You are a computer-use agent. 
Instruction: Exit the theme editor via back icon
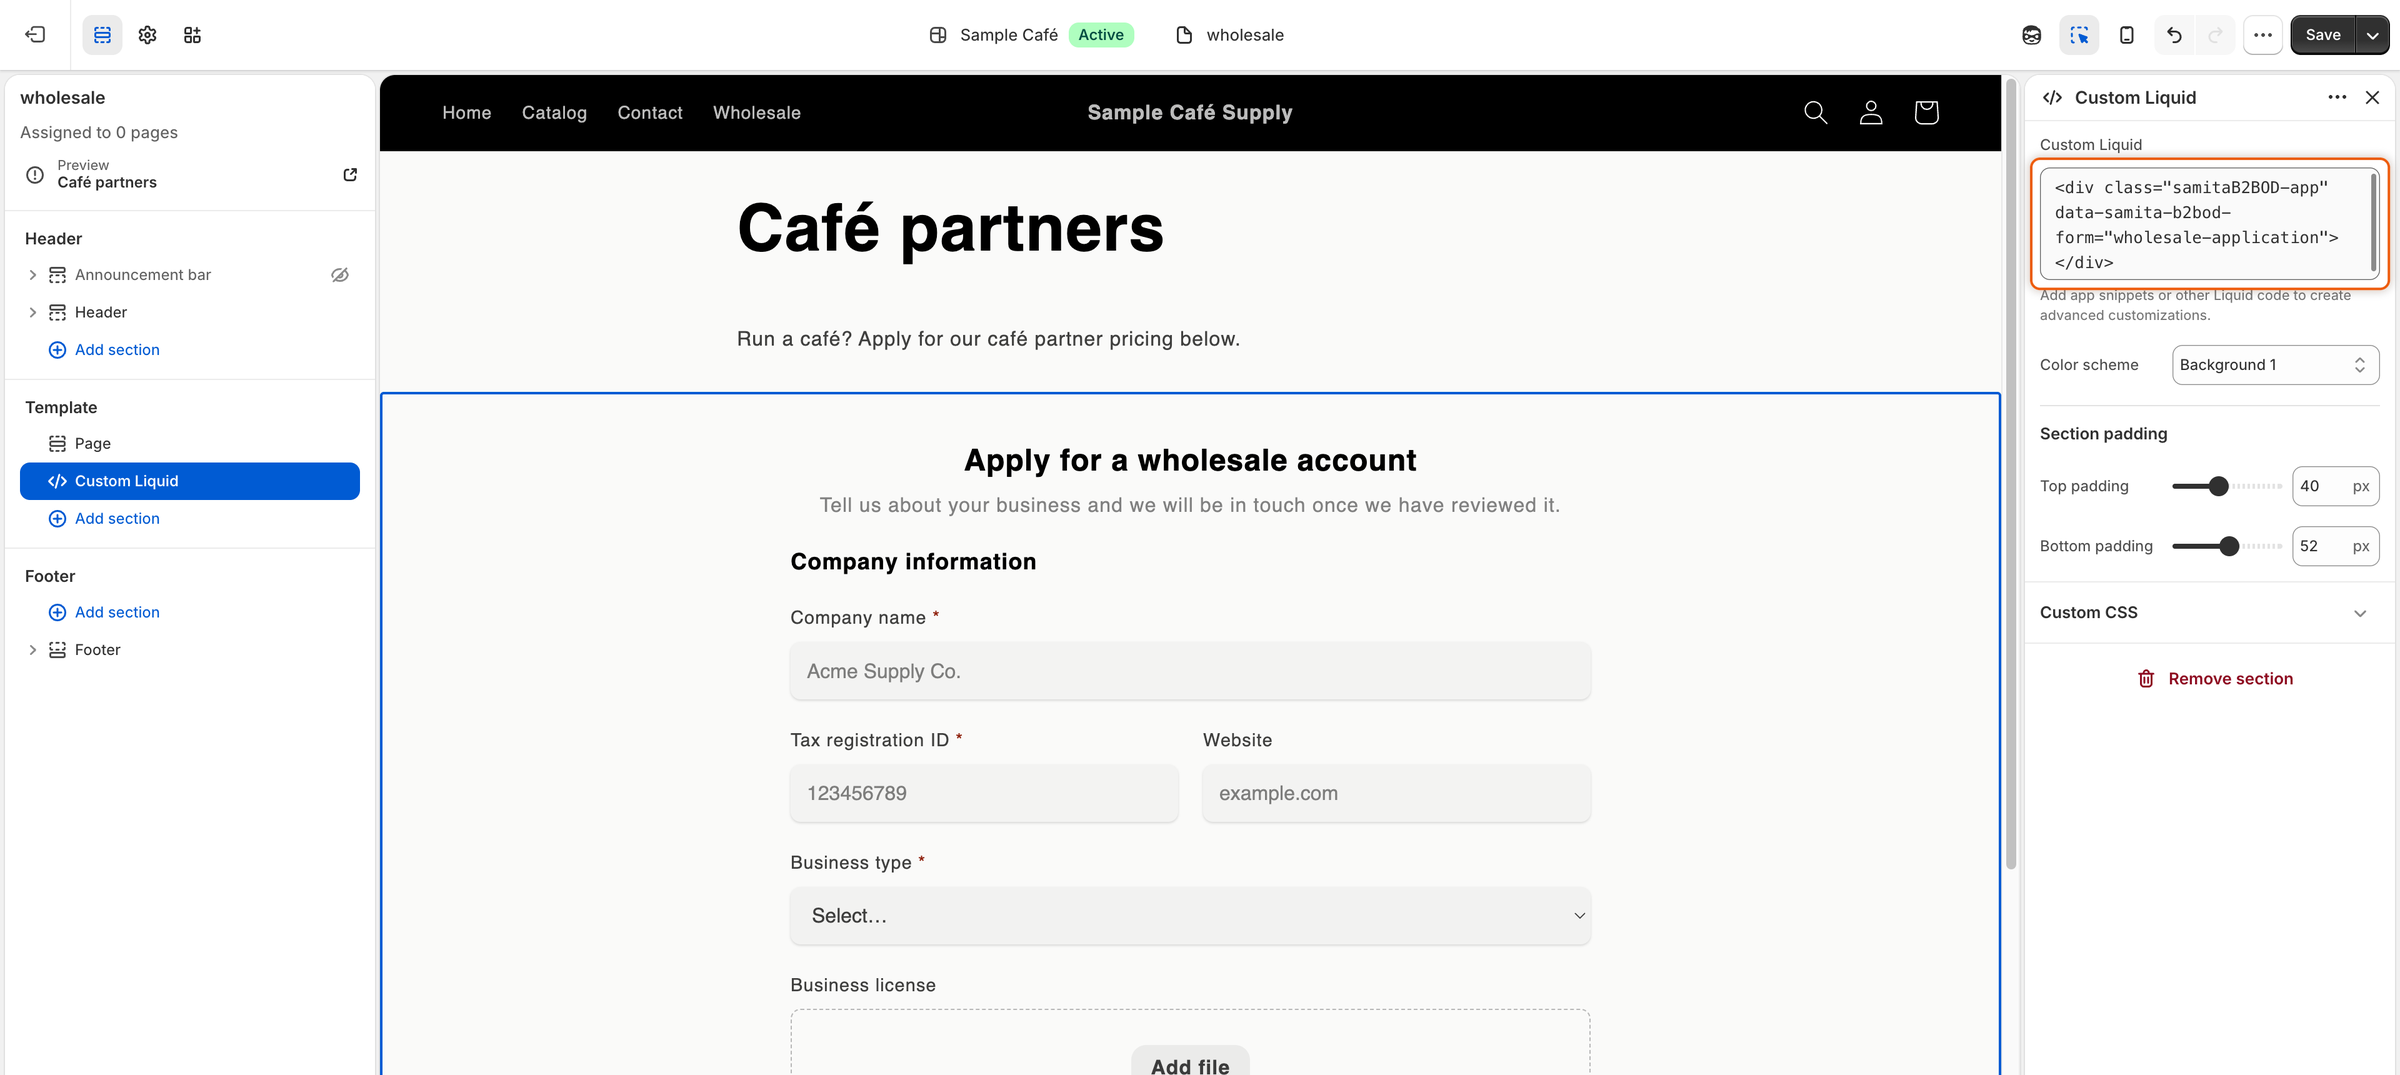tap(35, 35)
